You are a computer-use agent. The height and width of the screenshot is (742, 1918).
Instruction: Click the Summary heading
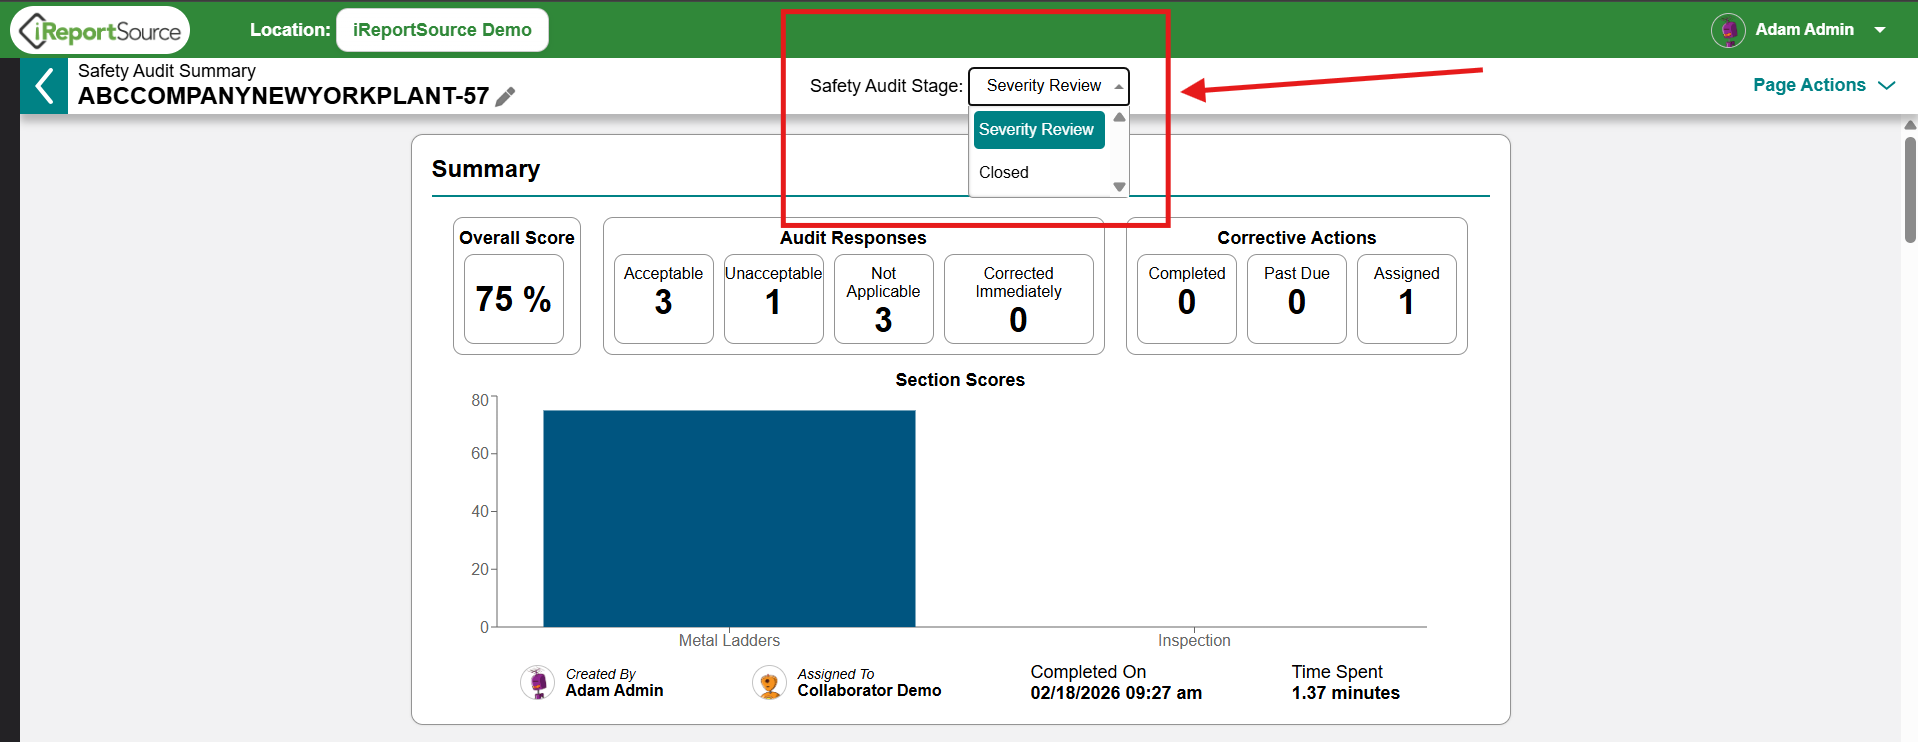click(486, 169)
